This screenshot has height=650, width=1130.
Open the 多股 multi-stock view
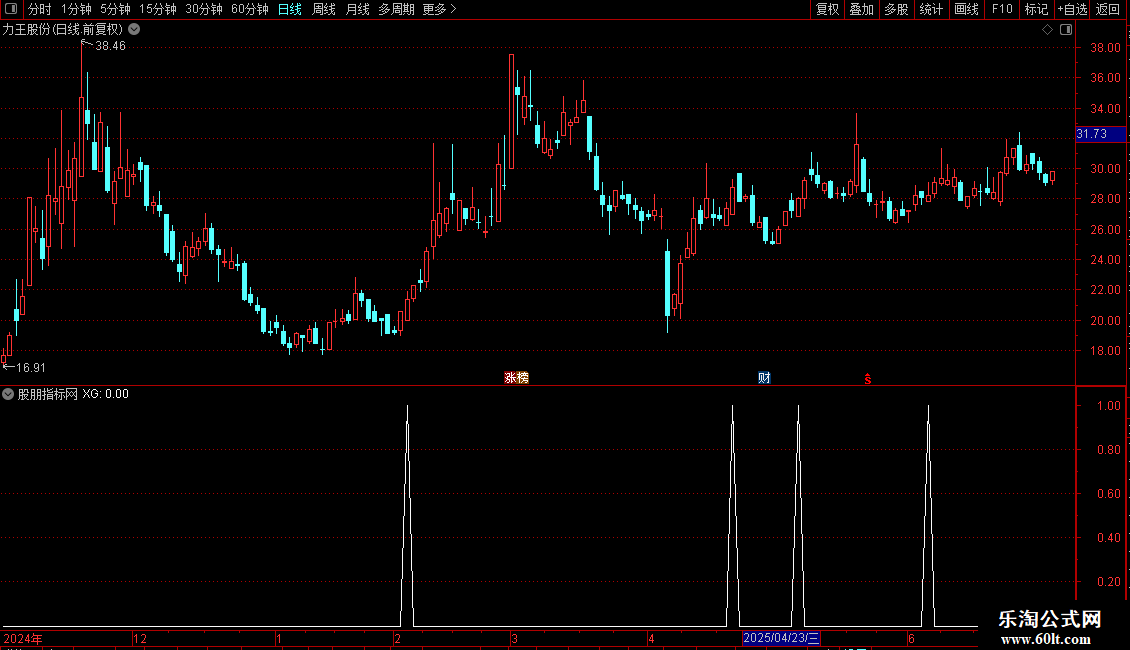pyautogui.click(x=897, y=9)
